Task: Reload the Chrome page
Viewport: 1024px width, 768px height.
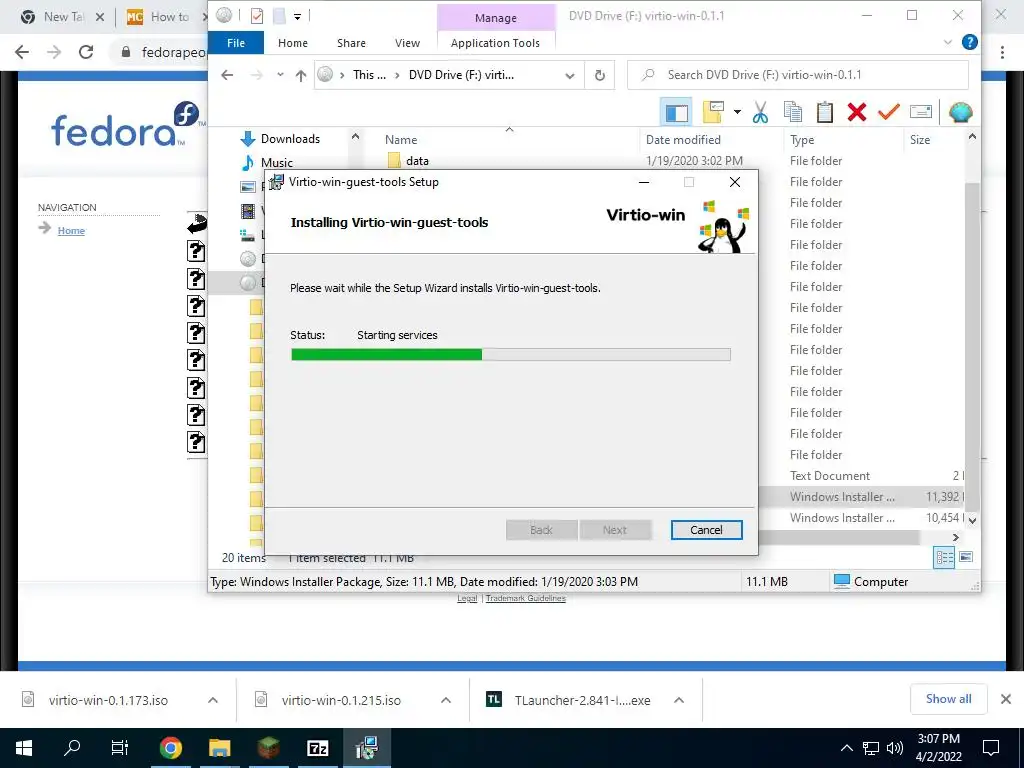Action: pyautogui.click(x=86, y=52)
